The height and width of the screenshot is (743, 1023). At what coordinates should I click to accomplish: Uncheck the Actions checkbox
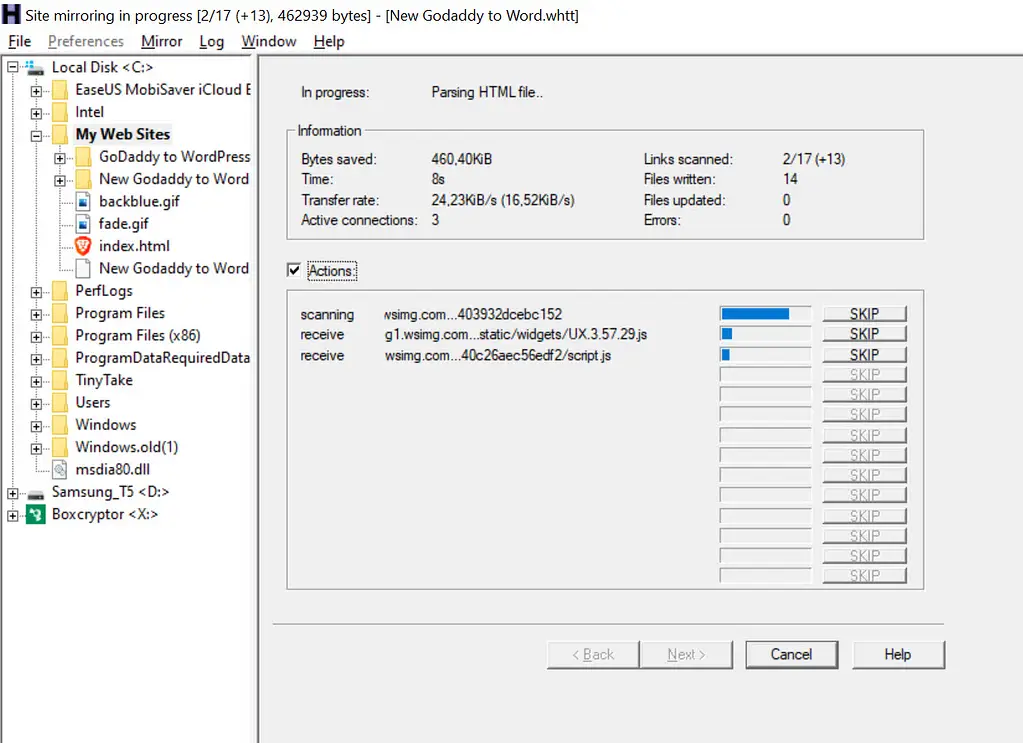click(x=294, y=271)
